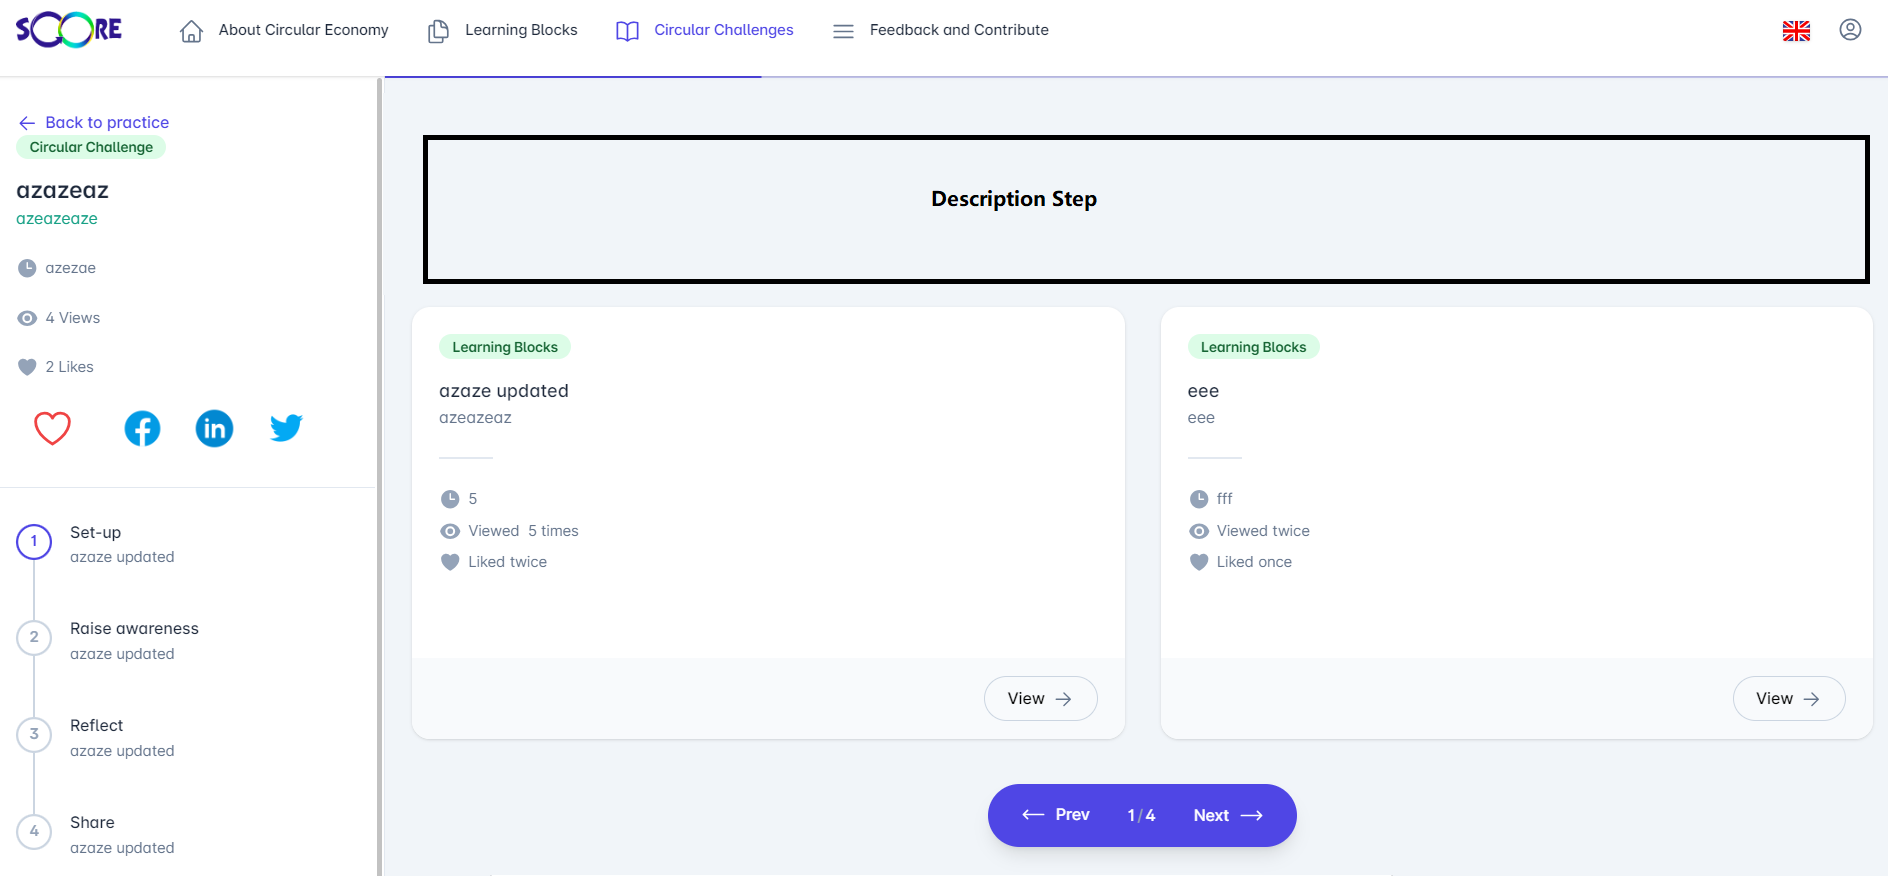Image resolution: width=1888 pixels, height=876 pixels.
Task: Open the user profile icon
Action: tap(1850, 30)
